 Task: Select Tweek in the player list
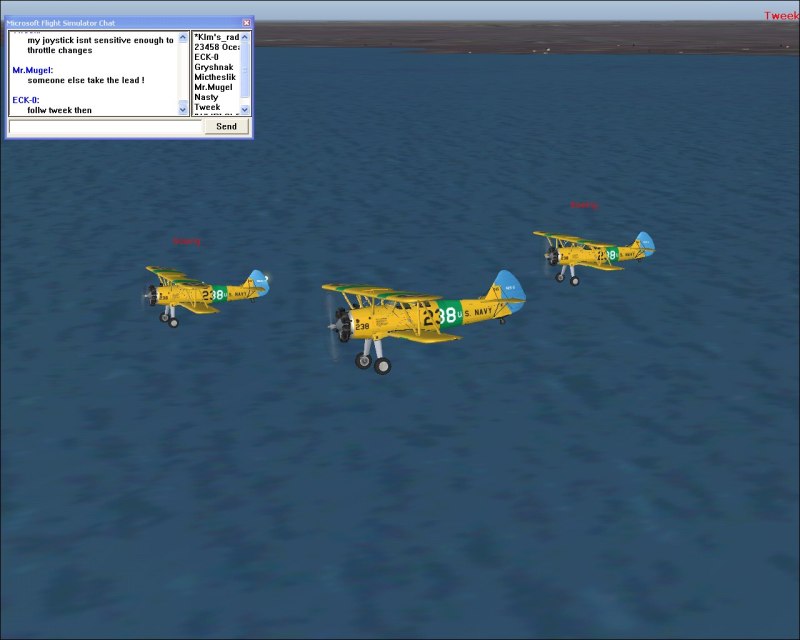[x=207, y=107]
